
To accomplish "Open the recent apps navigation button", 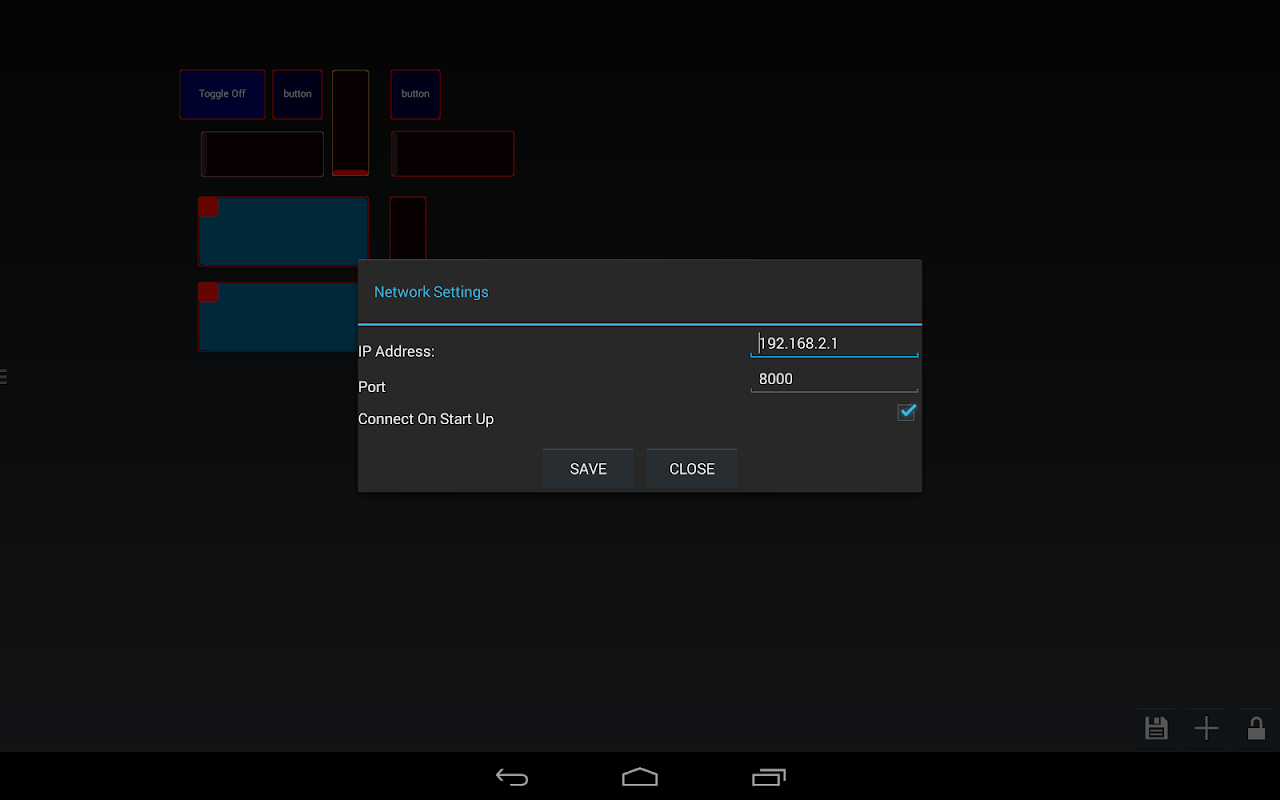I will tap(768, 777).
